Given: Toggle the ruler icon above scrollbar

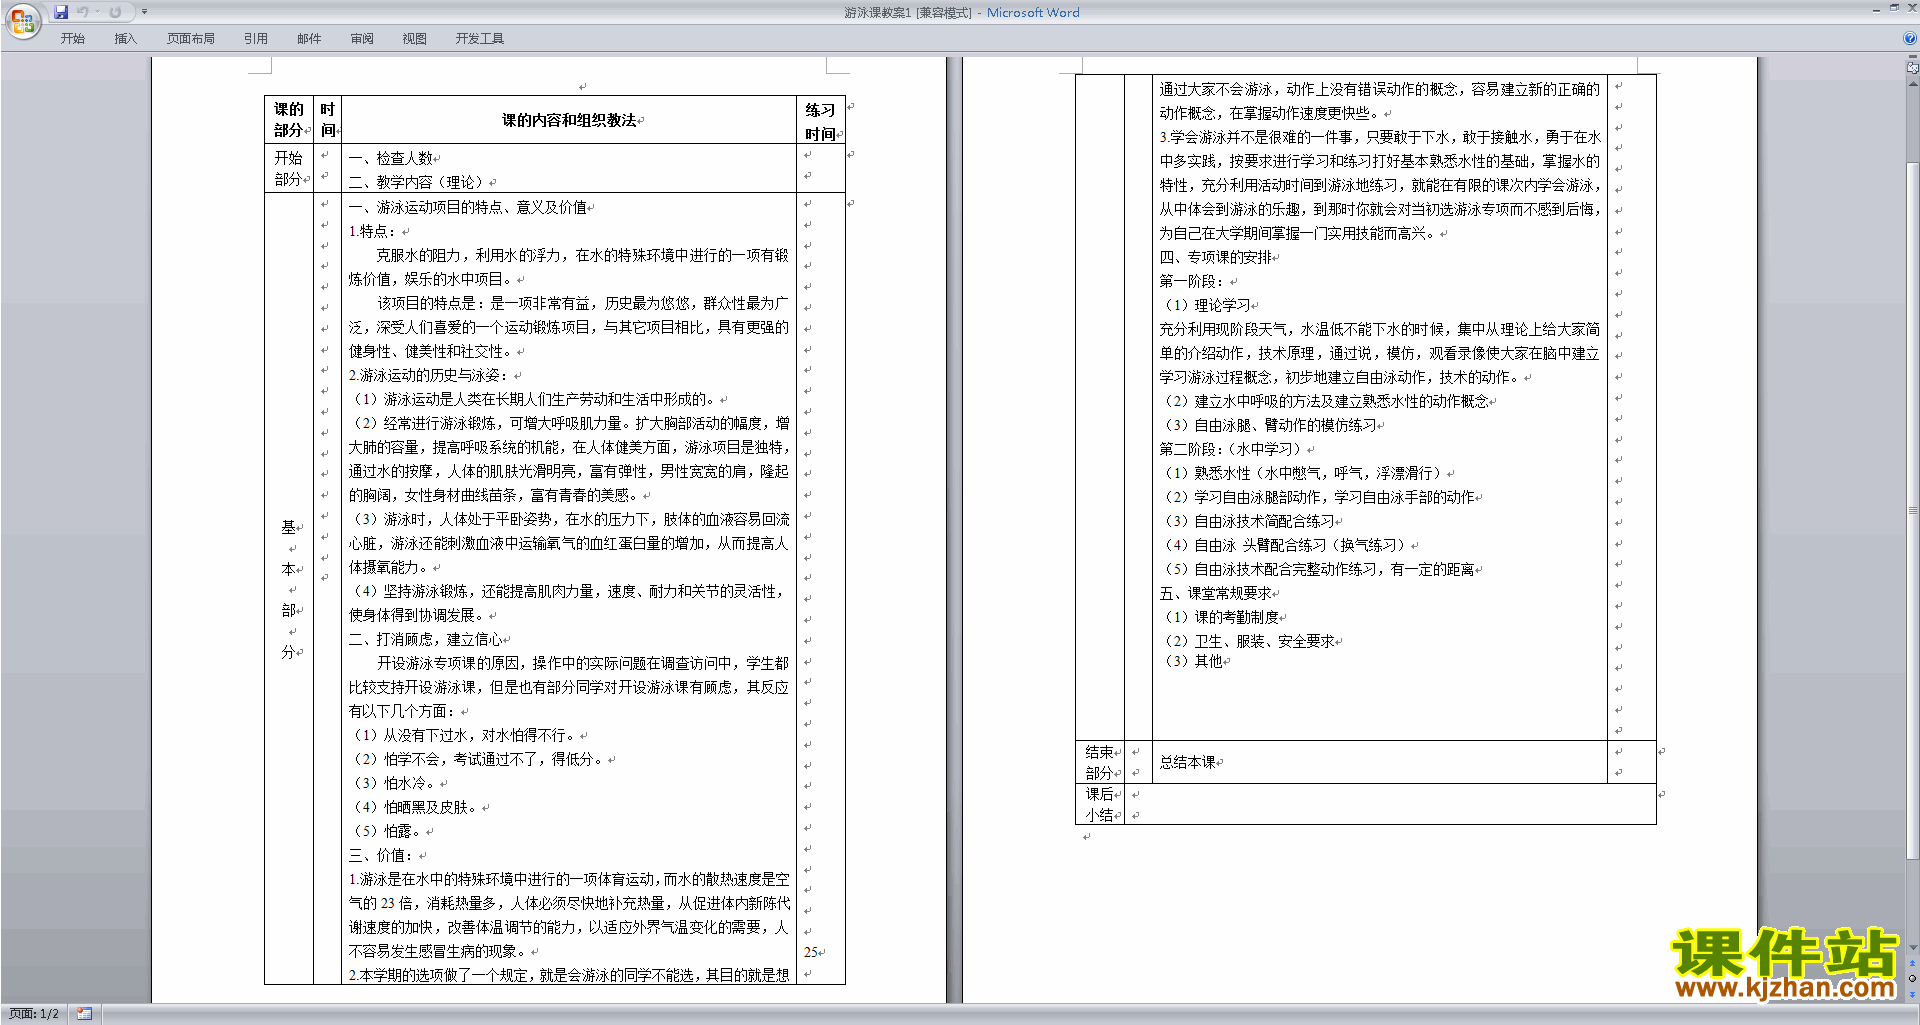Looking at the screenshot, I should click(1913, 69).
